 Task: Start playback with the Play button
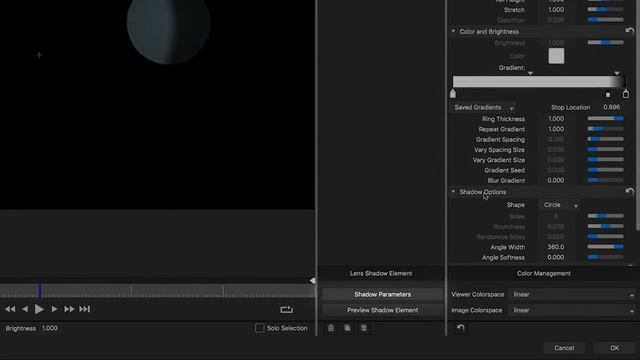click(39, 309)
